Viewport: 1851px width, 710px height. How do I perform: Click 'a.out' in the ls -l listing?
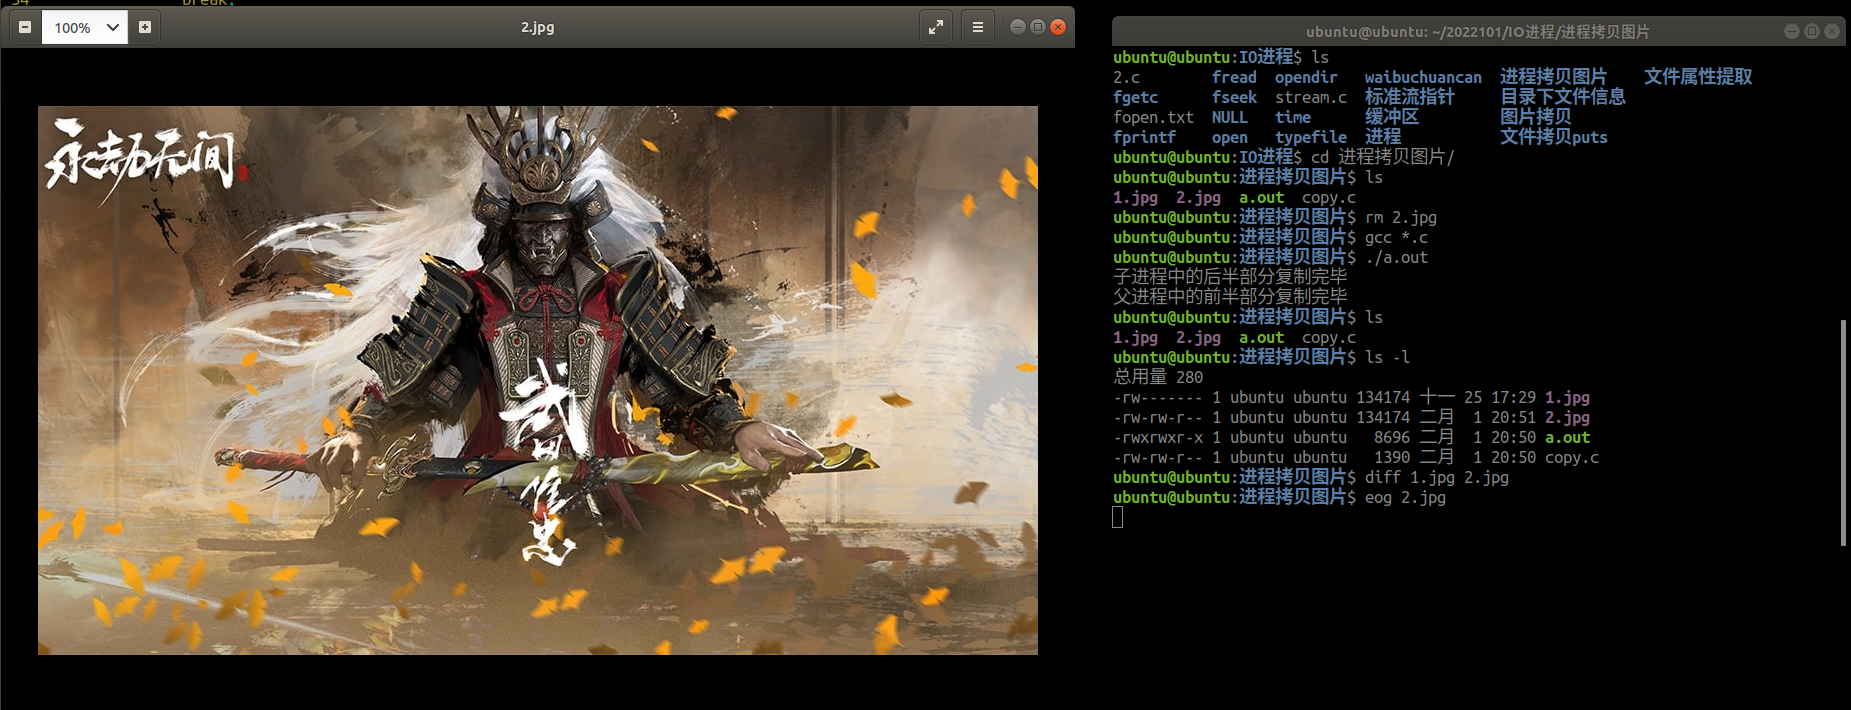click(x=1567, y=437)
